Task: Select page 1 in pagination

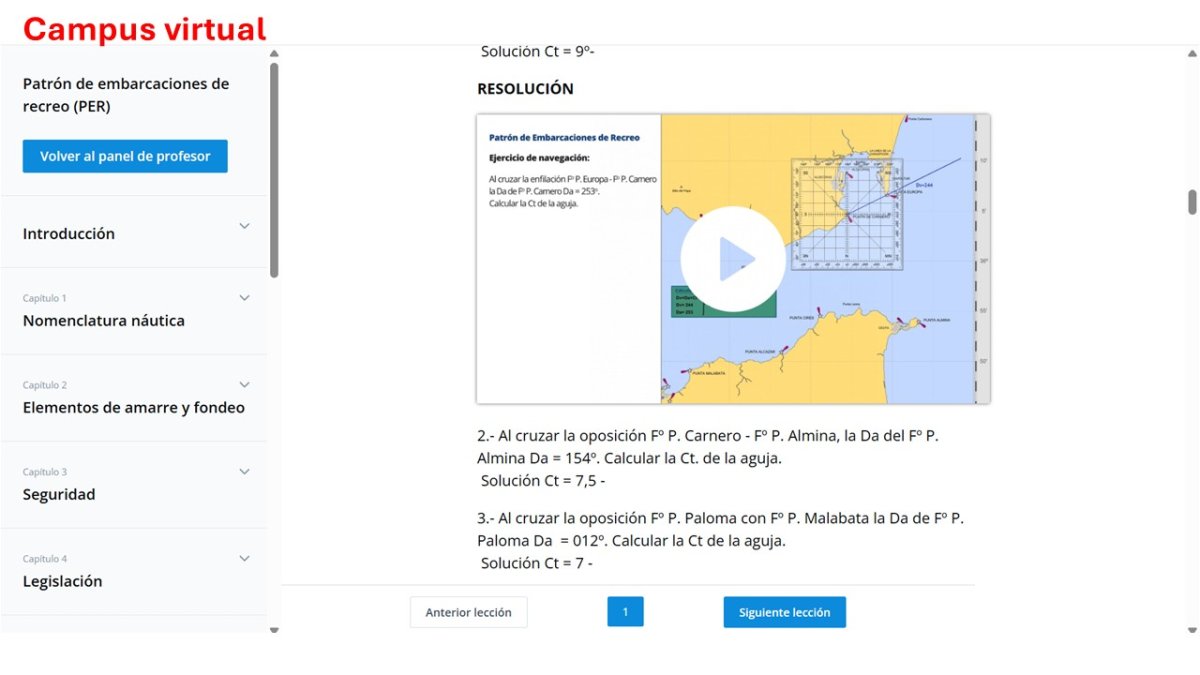Action: click(x=625, y=612)
